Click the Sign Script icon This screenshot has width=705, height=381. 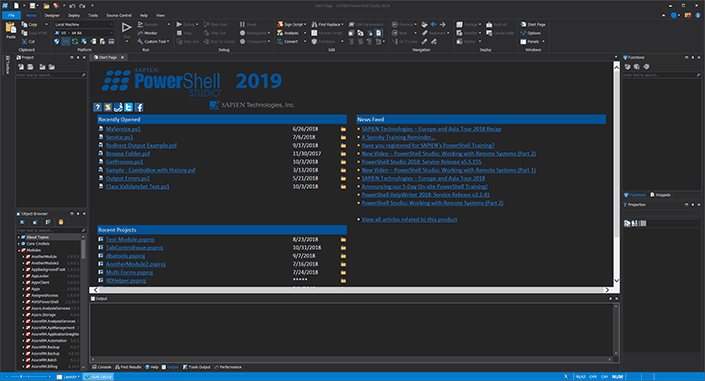[x=280, y=24]
